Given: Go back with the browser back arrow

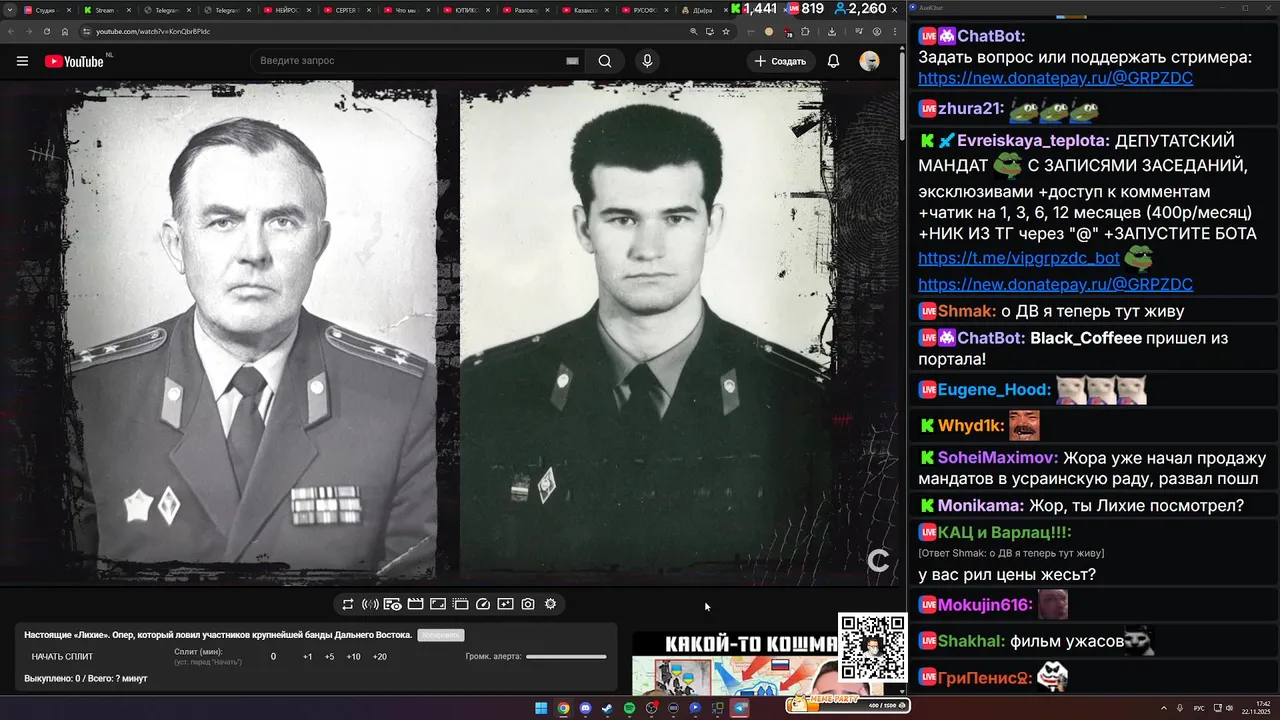Looking at the screenshot, I should [x=12, y=31].
